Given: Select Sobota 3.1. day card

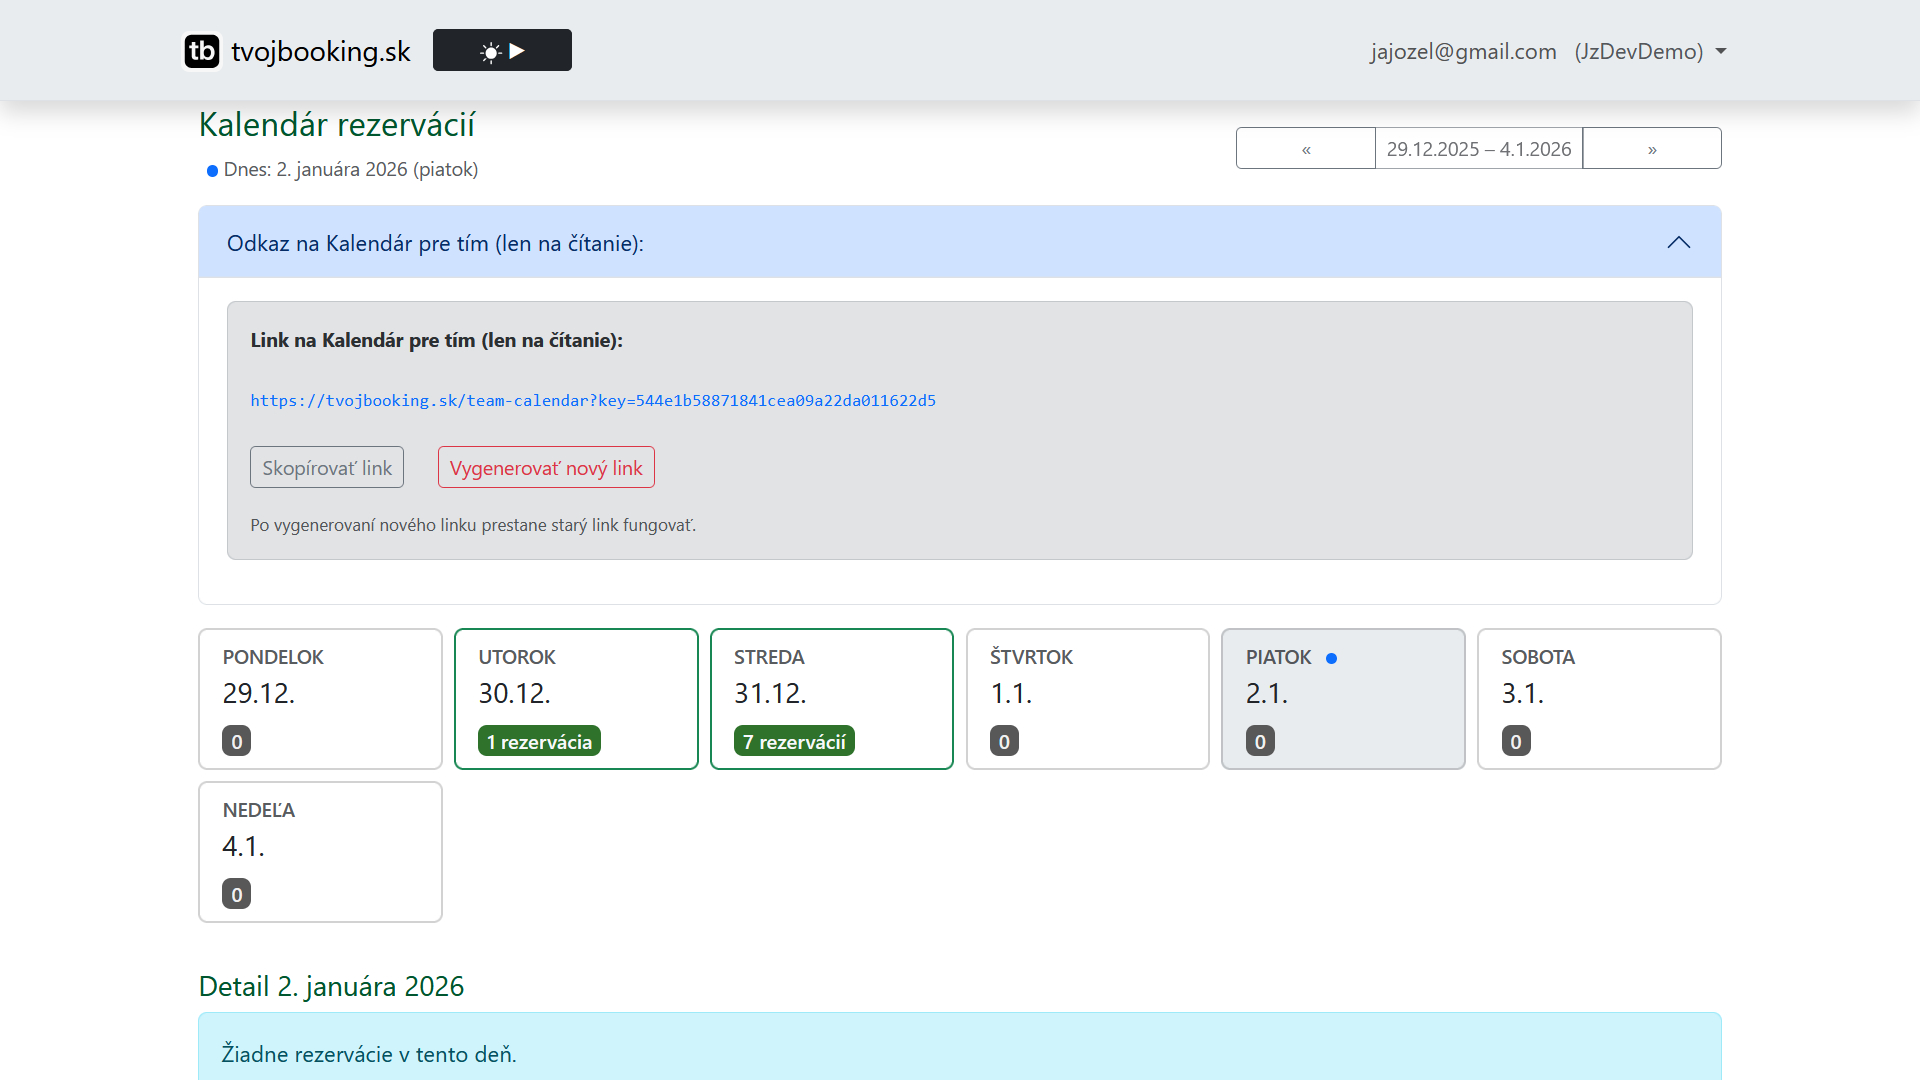Looking at the screenshot, I should 1598,698.
